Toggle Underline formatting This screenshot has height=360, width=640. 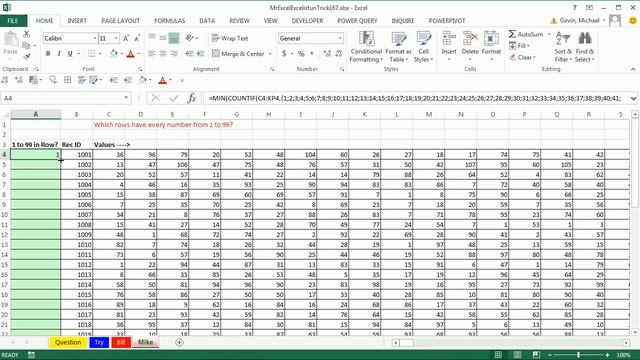point(70,53)
